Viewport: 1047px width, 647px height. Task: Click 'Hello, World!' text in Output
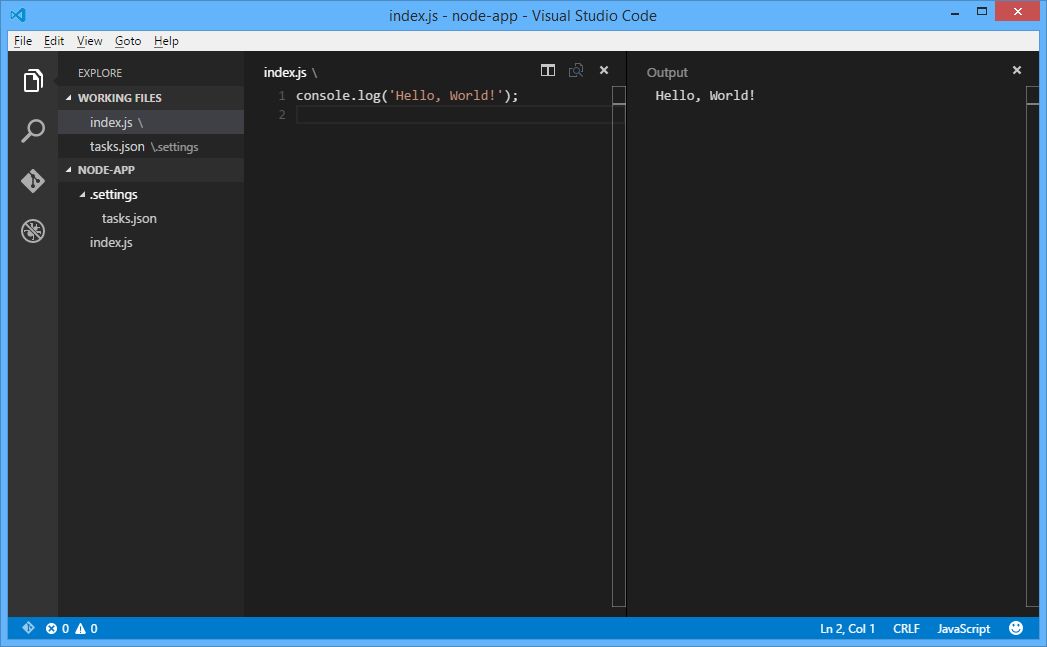[705, 95]
